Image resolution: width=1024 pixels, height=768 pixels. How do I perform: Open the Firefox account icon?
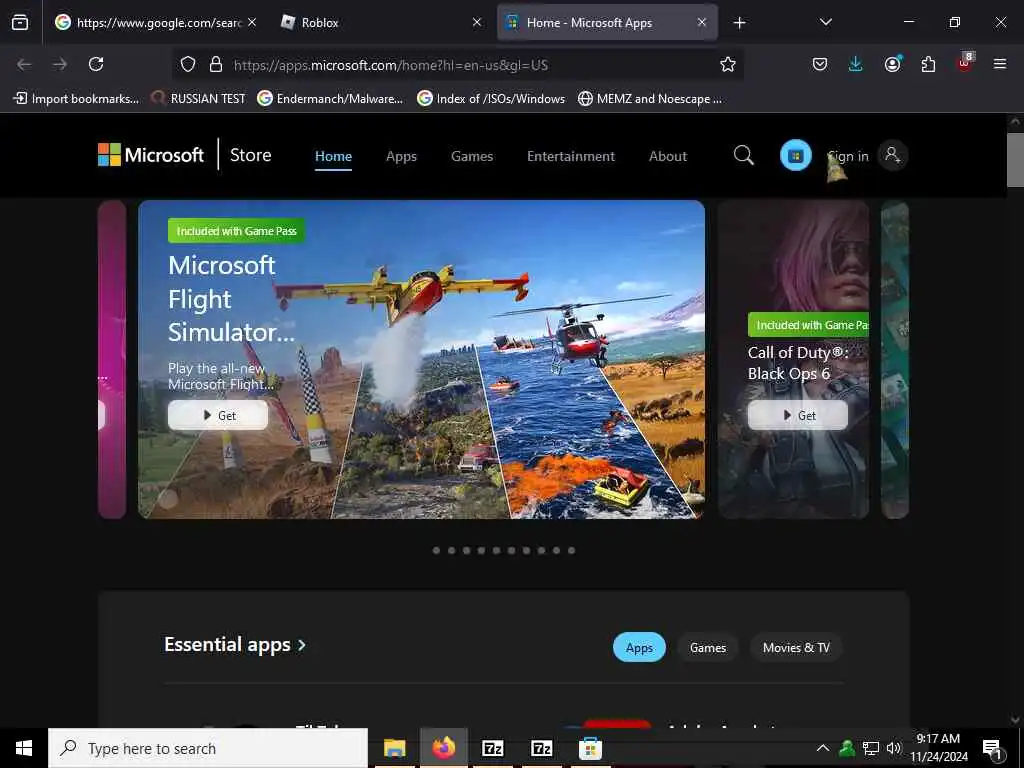(892, 64)
